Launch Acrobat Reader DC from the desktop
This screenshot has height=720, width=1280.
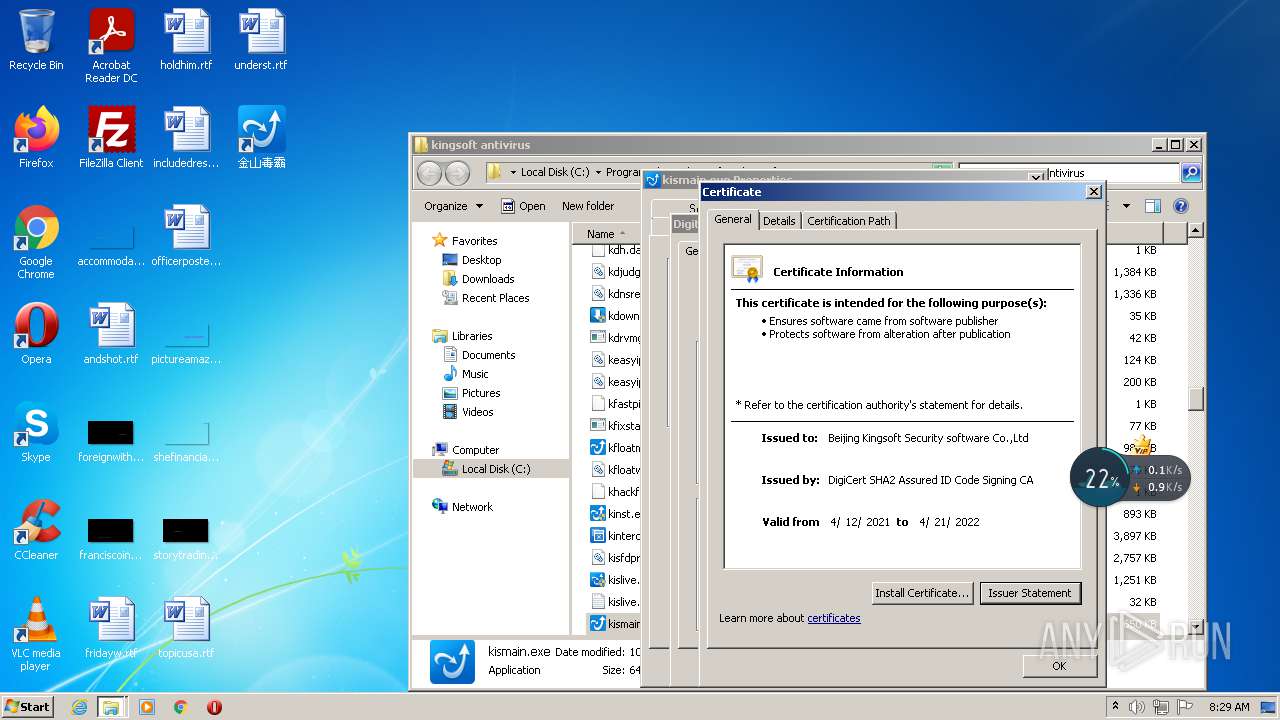pyautogui.click(x=111, y=46)
